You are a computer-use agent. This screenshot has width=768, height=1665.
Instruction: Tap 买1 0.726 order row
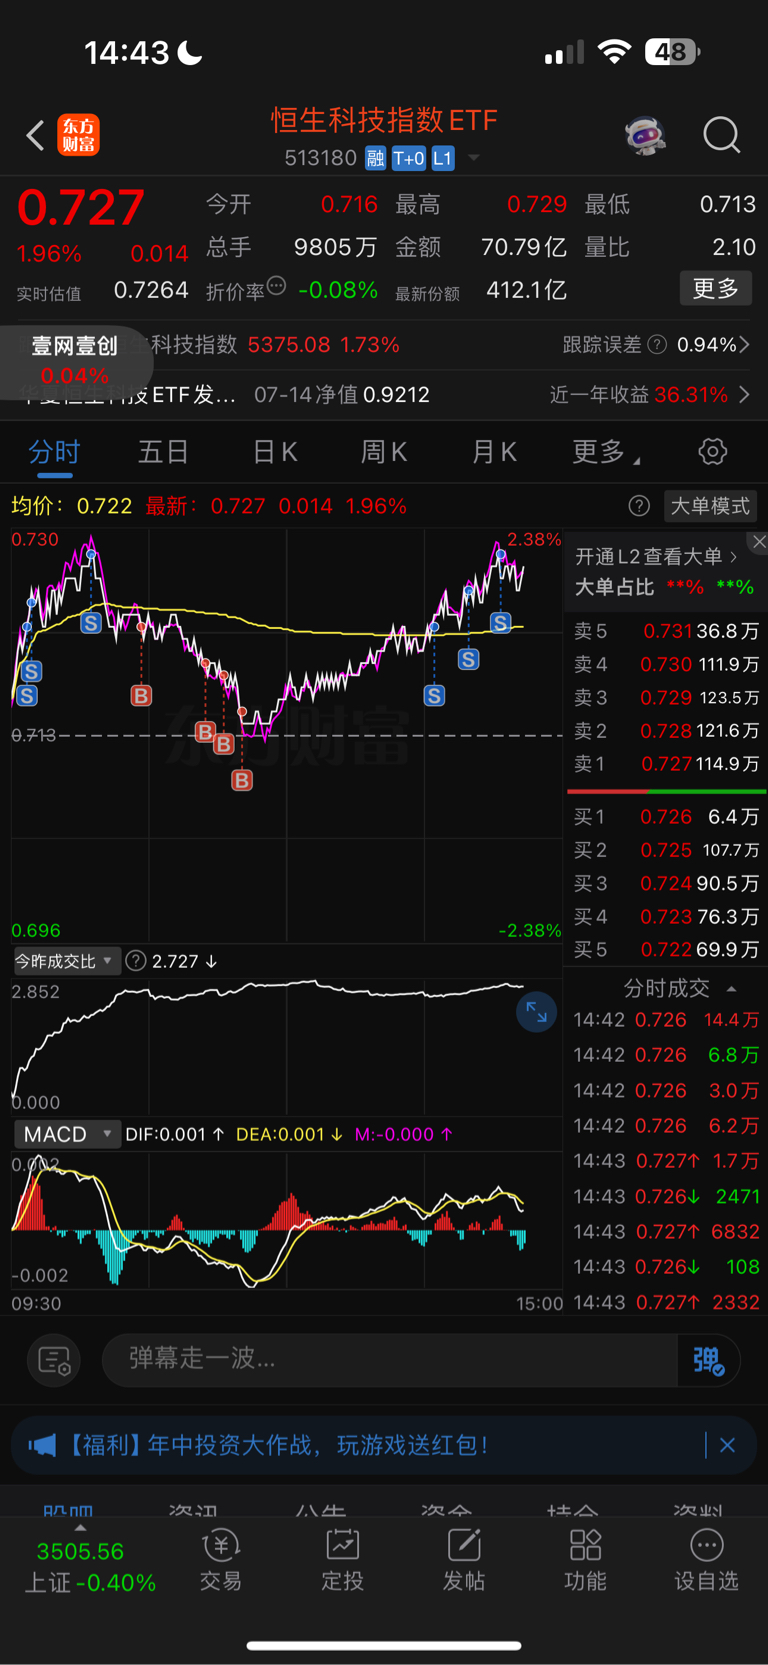point(666,817)
